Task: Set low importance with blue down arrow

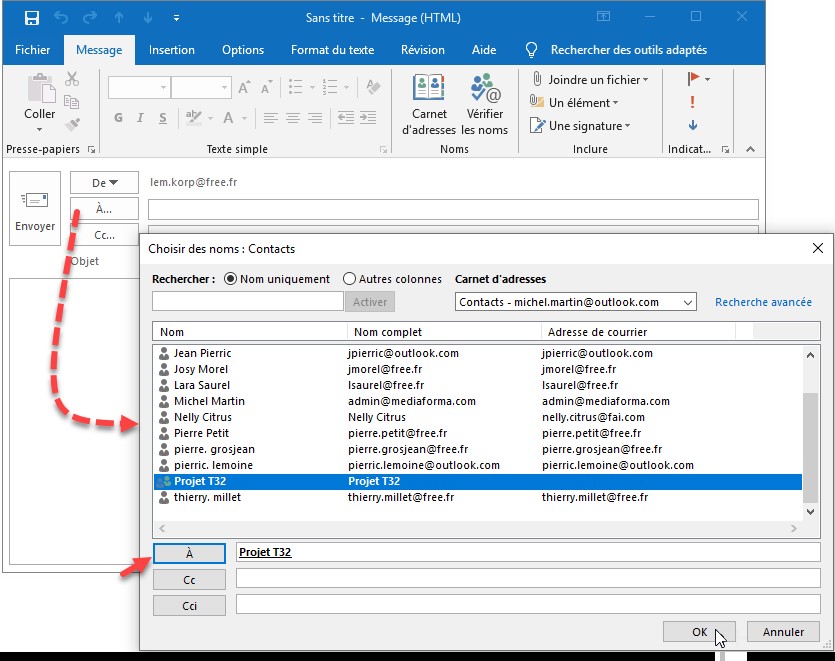Action: pyautogui.click(x=692, y=126)
